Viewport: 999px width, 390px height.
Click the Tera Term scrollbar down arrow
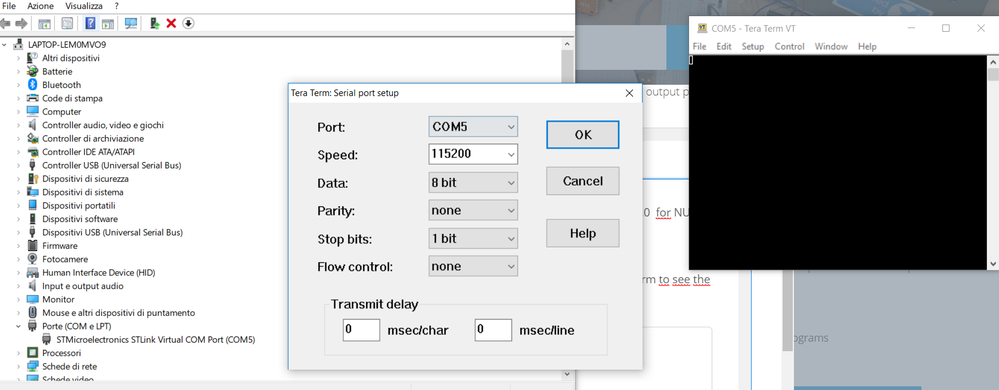pos(993,264)
